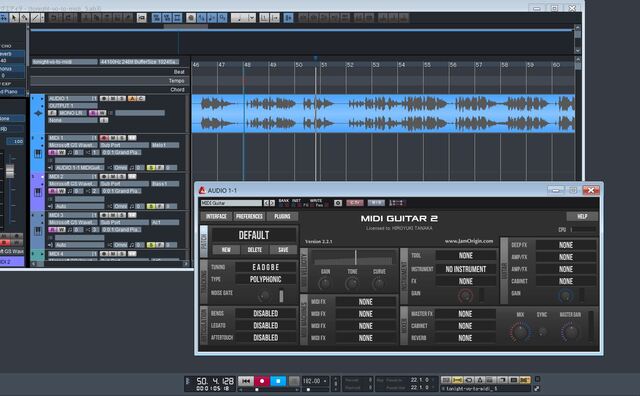Solo the MIDI 2 track

pos(121,176)
